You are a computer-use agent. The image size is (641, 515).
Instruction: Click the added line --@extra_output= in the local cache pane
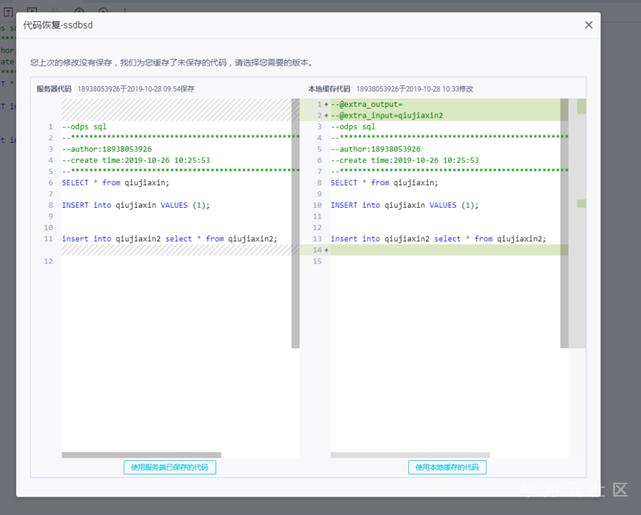(x=366, y=104)
